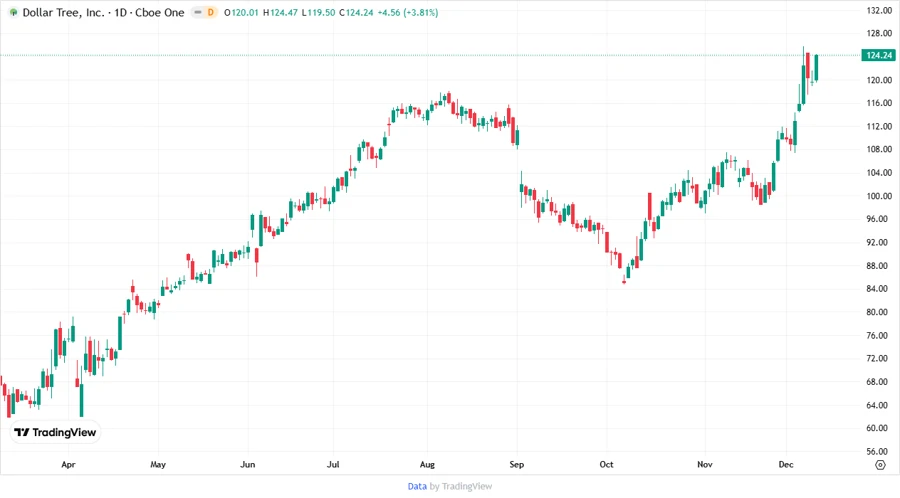Click the 56.00 price axis label
900x498 pixels.
(x=879, y=451)
